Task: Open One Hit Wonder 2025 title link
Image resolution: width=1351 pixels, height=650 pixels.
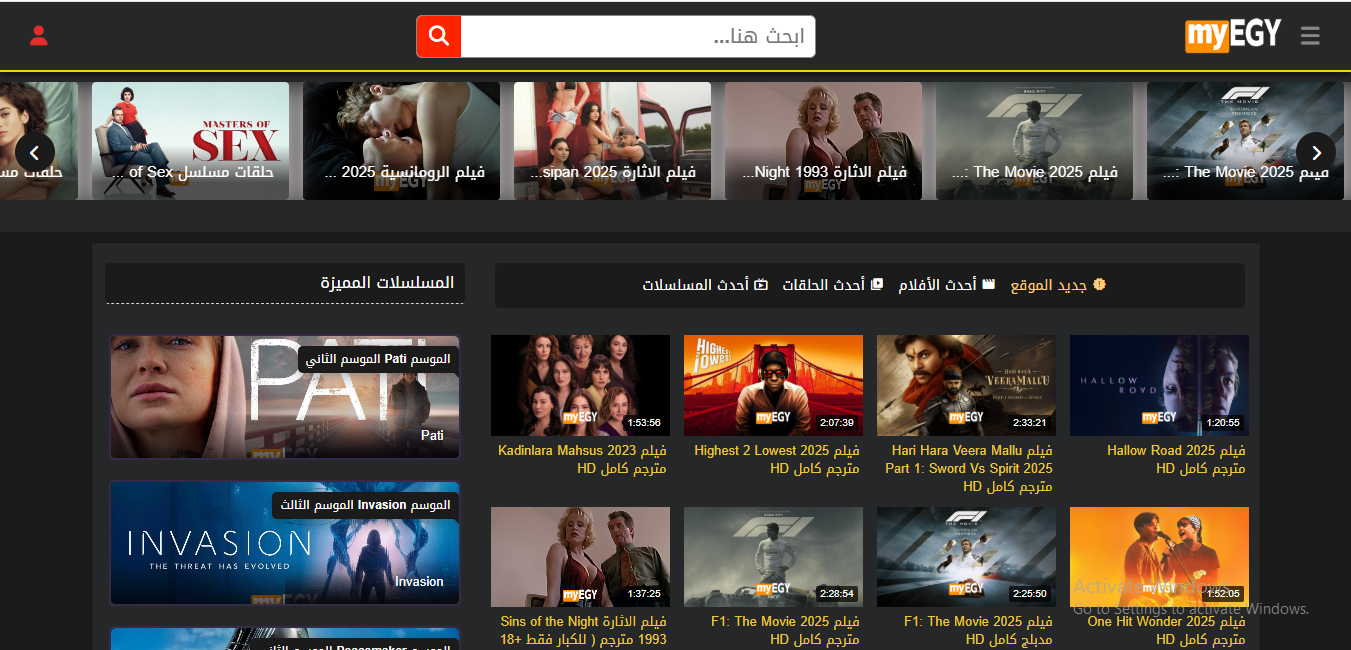Action: tap(1167, 630)
